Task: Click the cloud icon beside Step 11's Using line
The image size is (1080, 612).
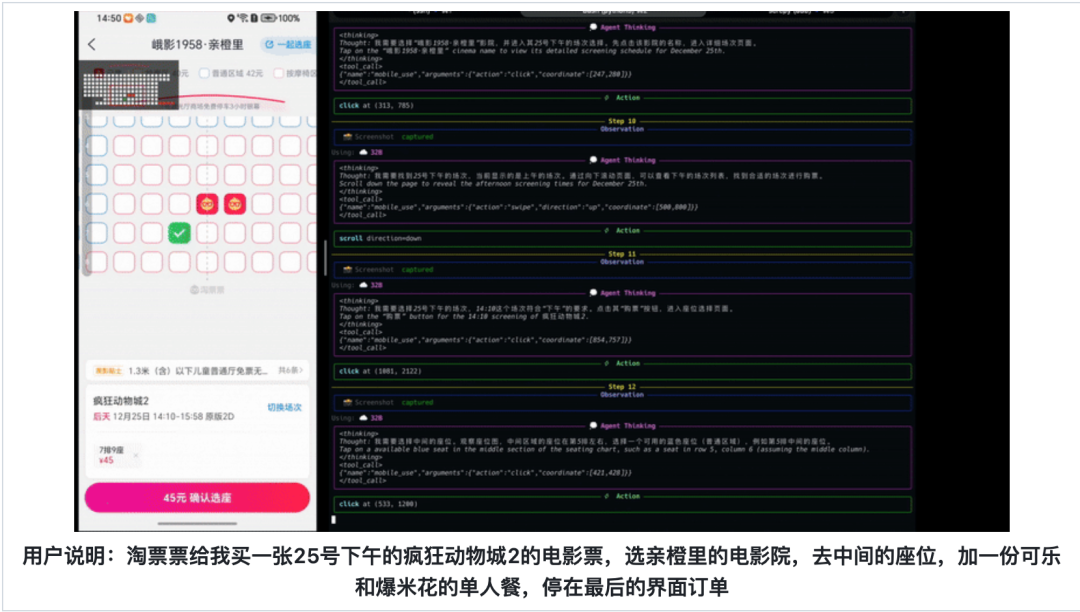Action: pos(363,285)
